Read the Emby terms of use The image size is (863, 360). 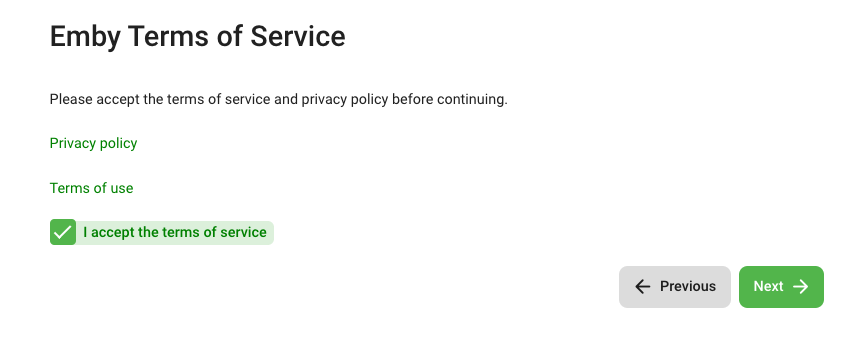(x=91, y=188)
